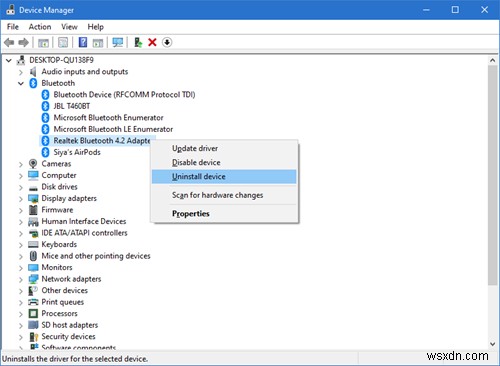500x366 pixels.
Task: Click the scrollbar up arrow
Action: click(x=492, y=60)
